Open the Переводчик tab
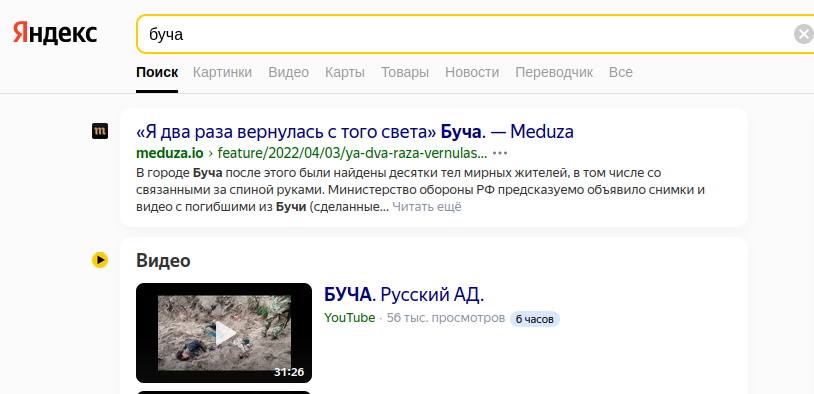 click(554, 72)
